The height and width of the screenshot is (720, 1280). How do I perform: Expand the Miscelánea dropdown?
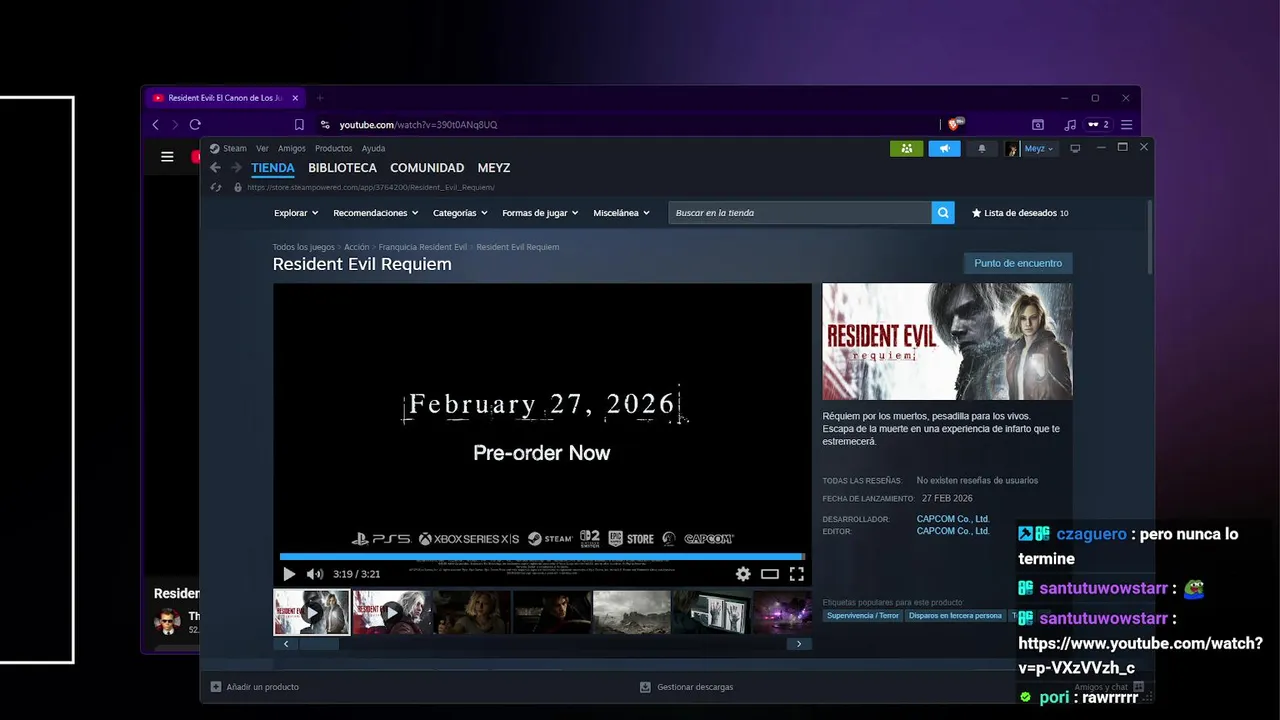[621, 213]
